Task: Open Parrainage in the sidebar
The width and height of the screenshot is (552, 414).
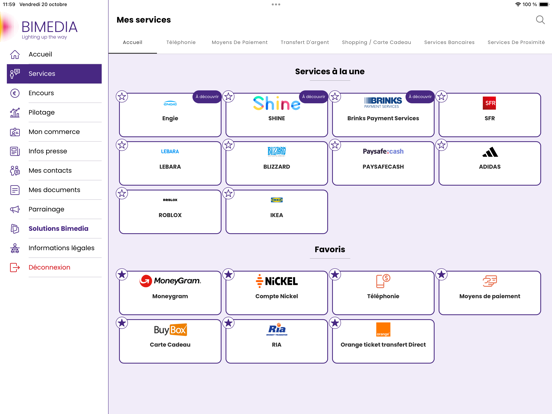Action: [x=54, y=209]
